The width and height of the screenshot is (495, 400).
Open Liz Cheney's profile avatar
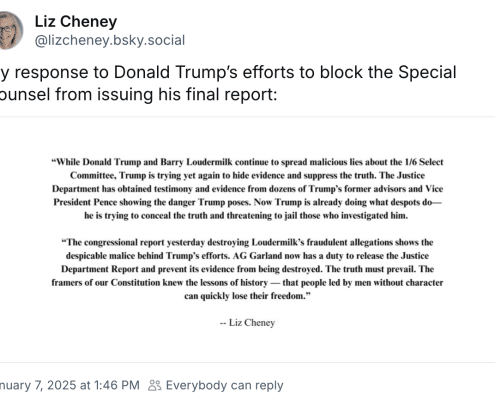click(x=10, y=30)
